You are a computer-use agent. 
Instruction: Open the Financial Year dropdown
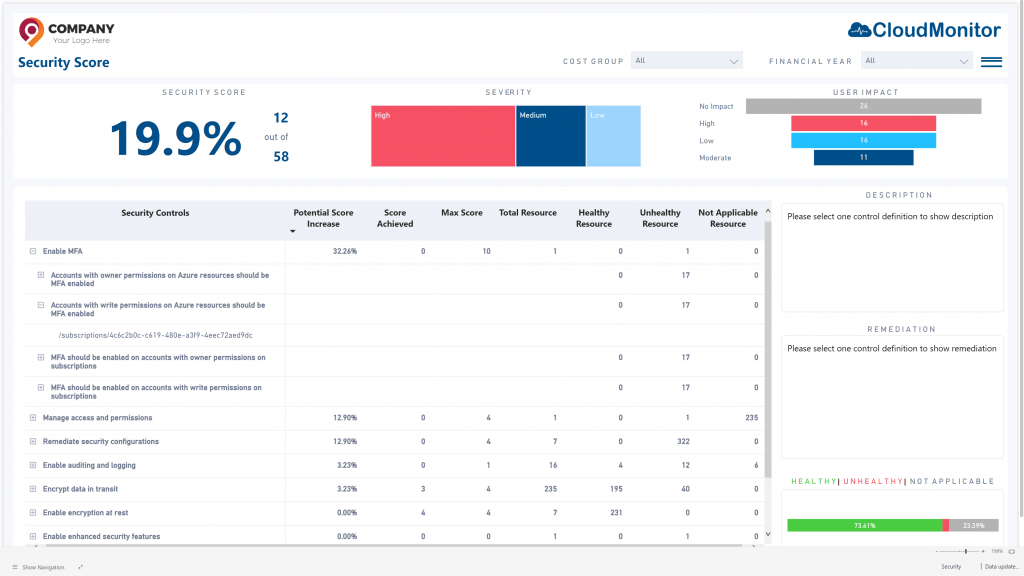tap(917, 61)
